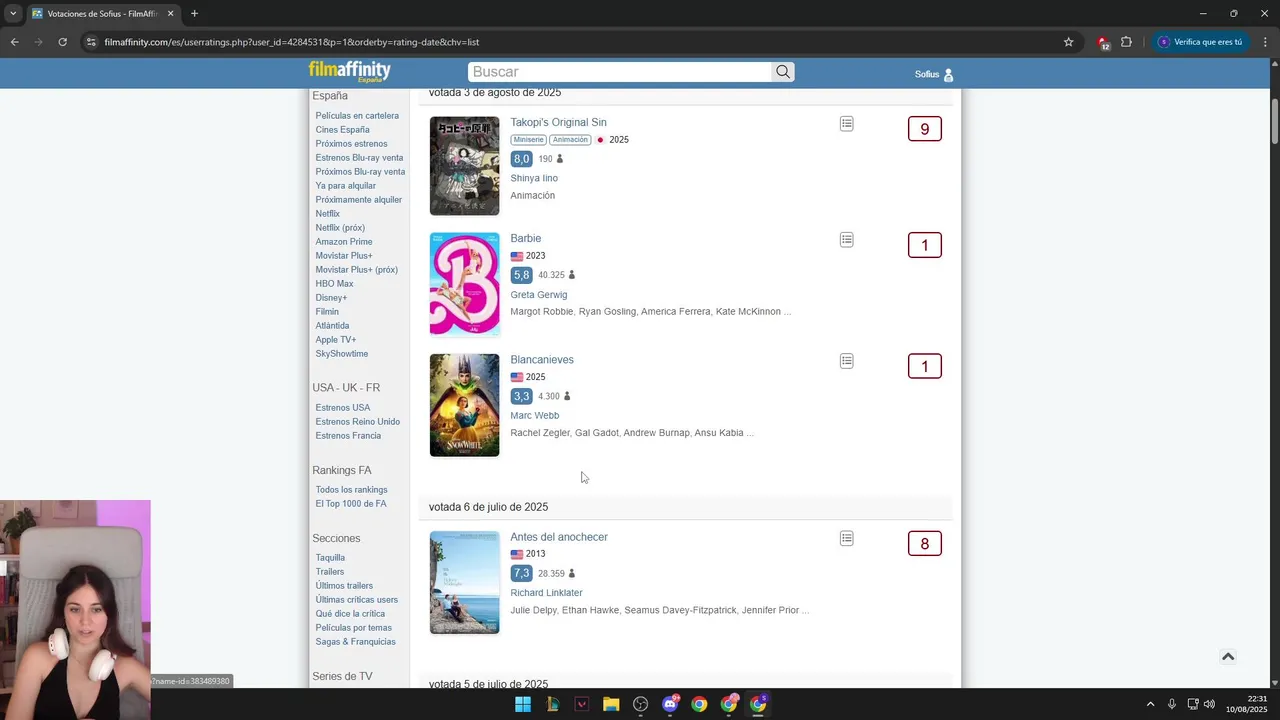Open the Antes del anochecer title link
Viewport: 1280px width, 720px height.
(x=559, y=537)
